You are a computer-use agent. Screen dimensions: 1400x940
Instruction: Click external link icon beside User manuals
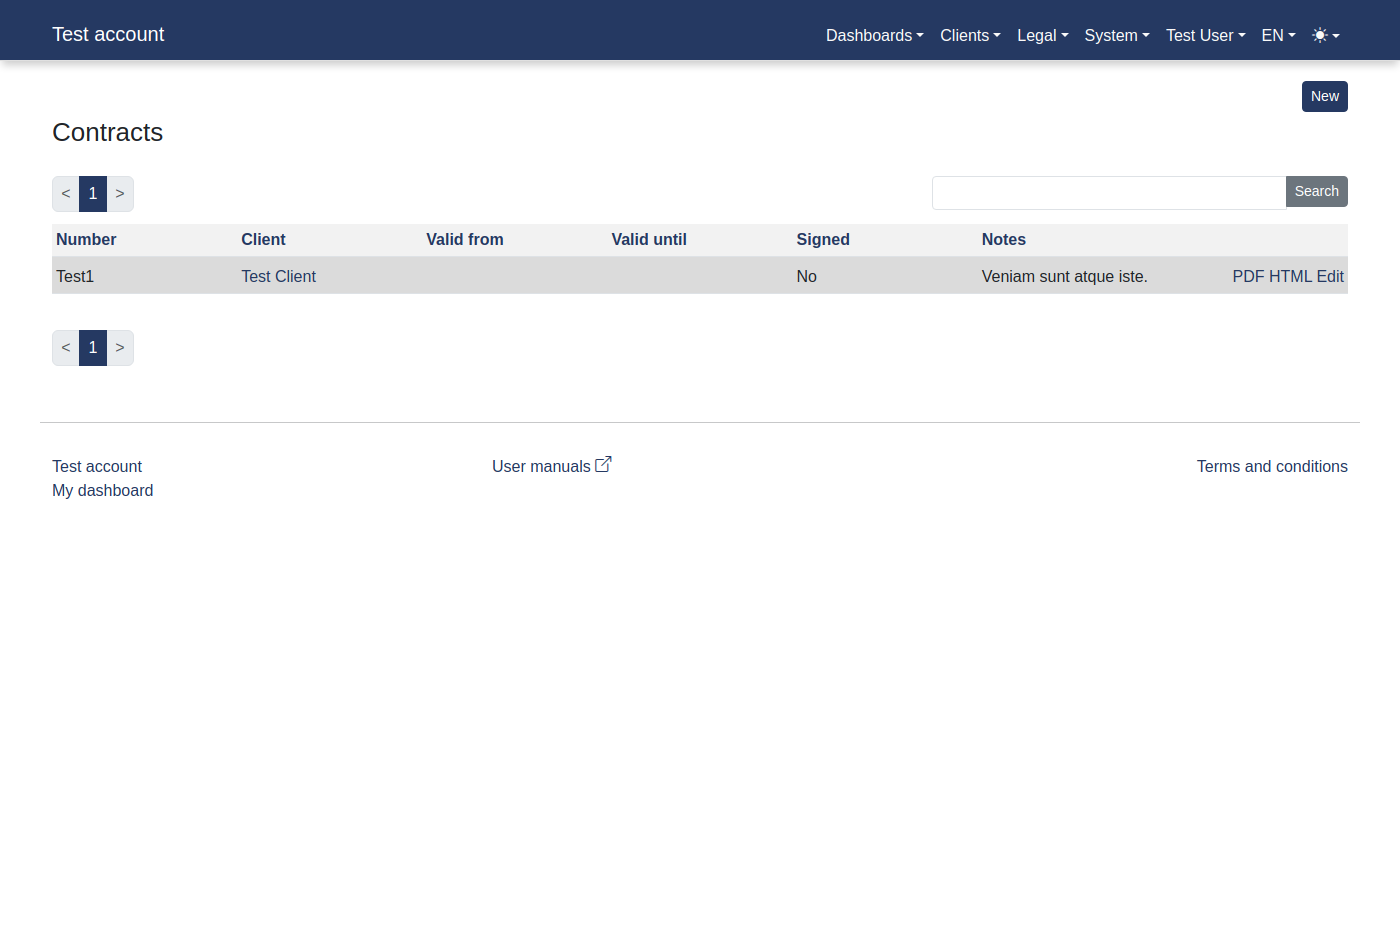[x=603, y=465]
